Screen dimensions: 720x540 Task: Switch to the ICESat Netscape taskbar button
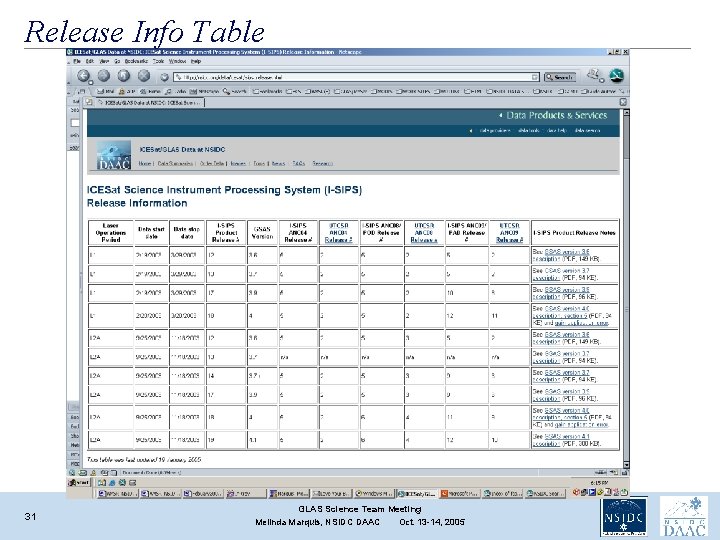point(417,494)
